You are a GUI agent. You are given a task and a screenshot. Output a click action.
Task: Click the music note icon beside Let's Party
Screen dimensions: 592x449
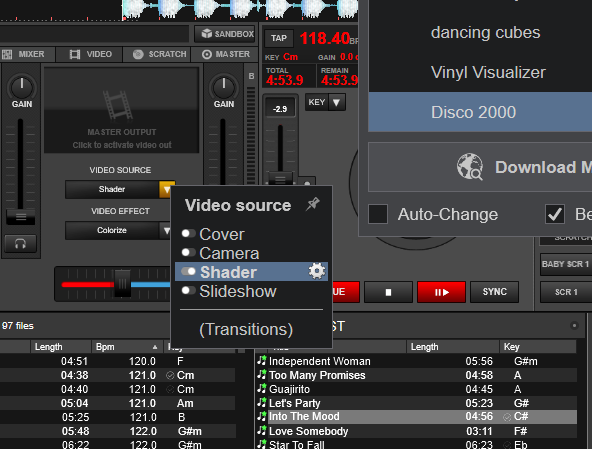click(262, 403)
